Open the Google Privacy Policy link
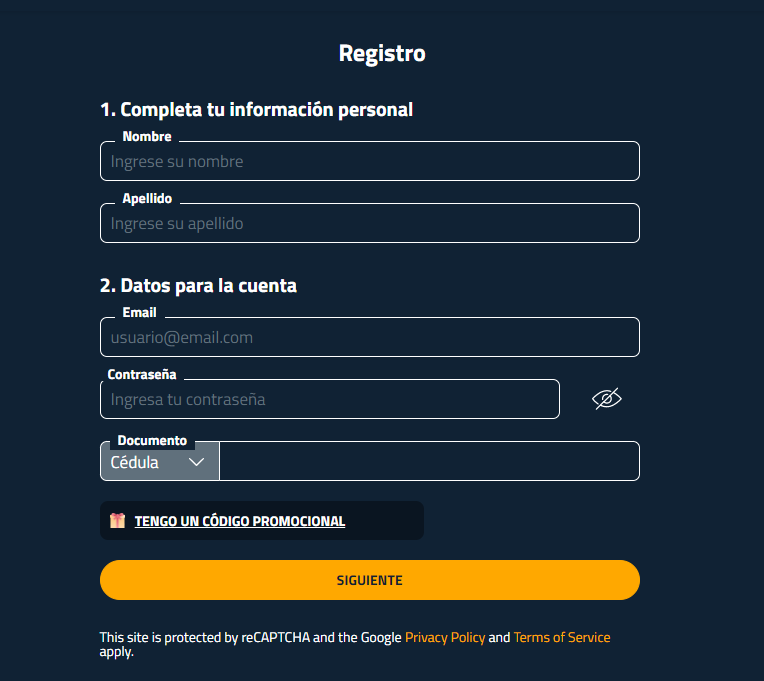This screenshot has height=681, width=764. [x=445, y=637]
